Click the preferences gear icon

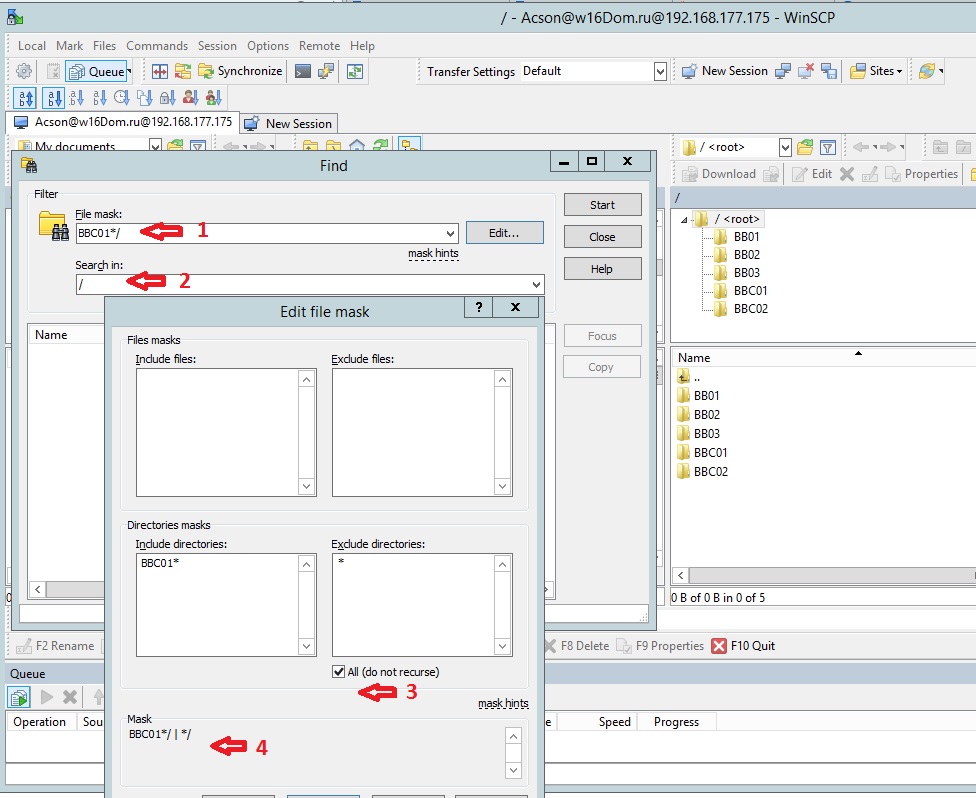click(x=24, y=71)
